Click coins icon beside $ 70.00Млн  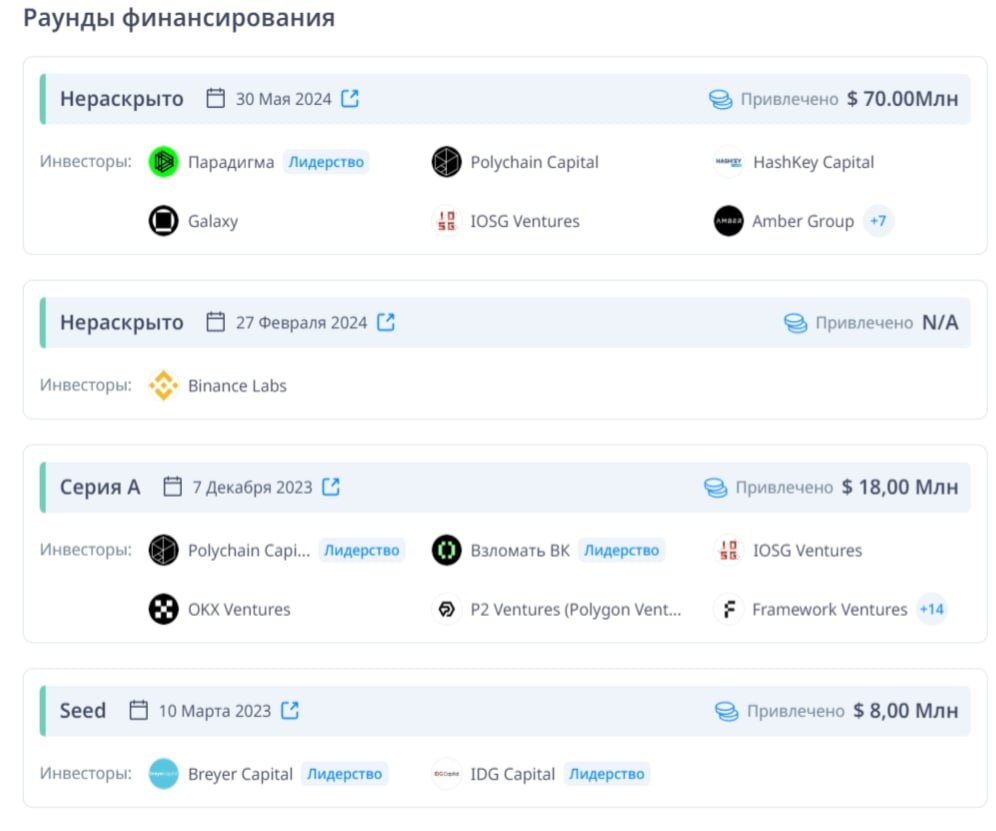[x=720, y=99]
